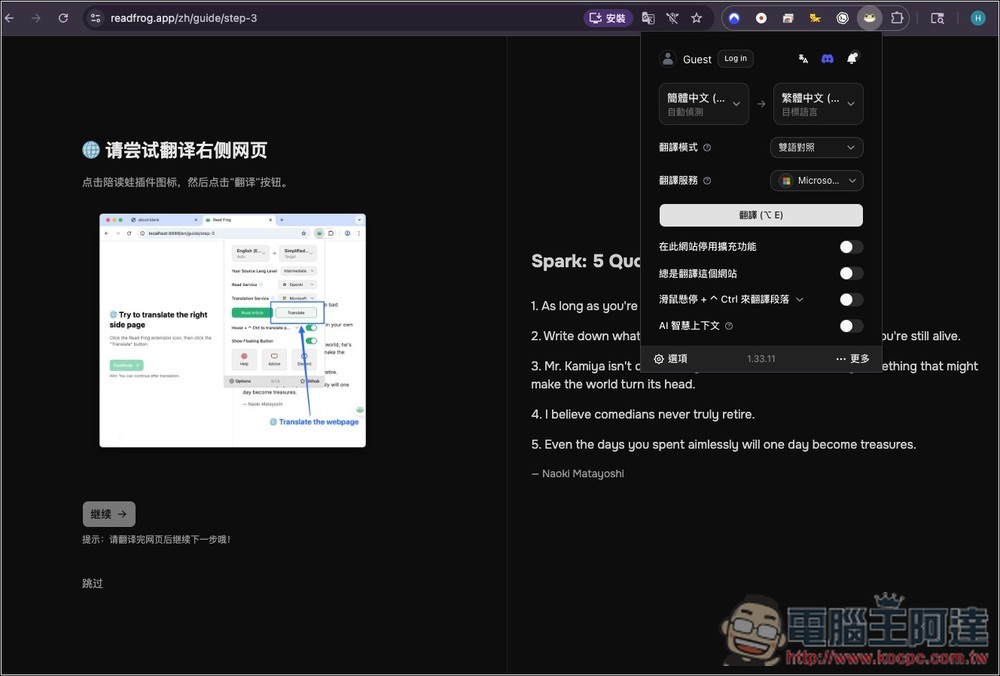This screenshot has width=1000, height=676.
Task: Toggle 滑鼠懸停 + Ctrl 來翻譯段落 switch
Action: coord(851,299)
